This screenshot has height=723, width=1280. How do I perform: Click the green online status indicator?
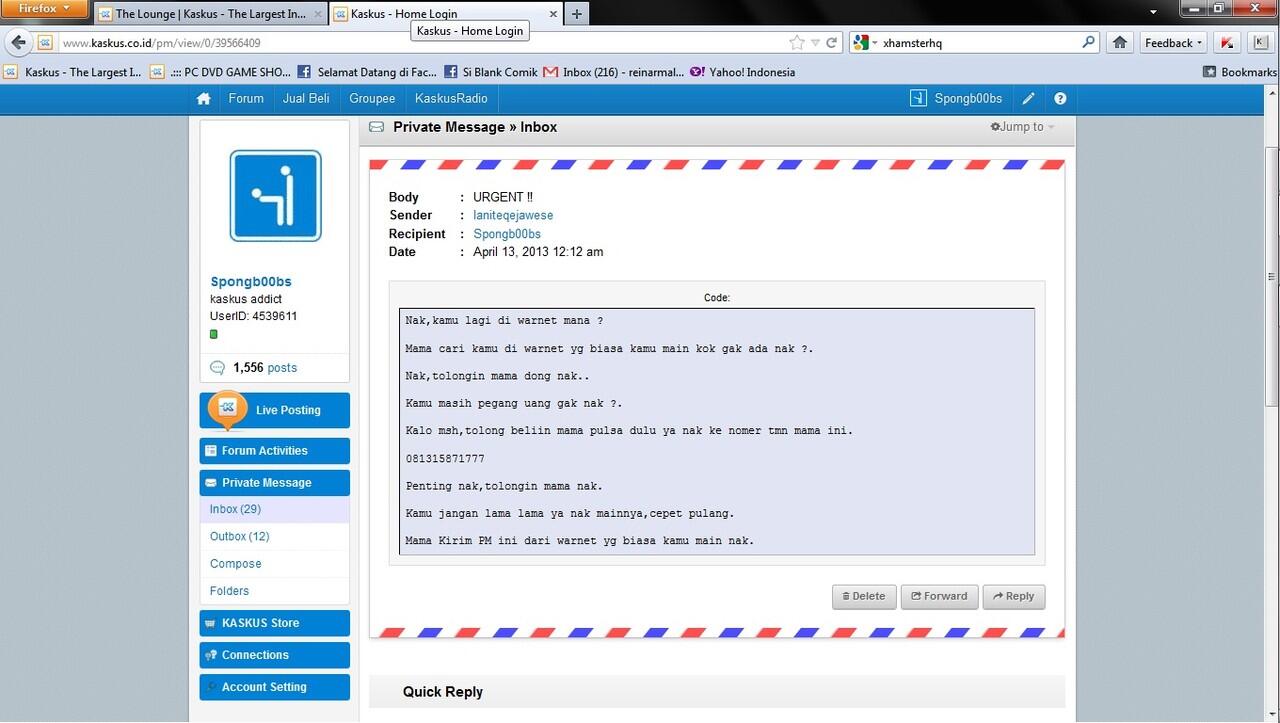(214, 334)
